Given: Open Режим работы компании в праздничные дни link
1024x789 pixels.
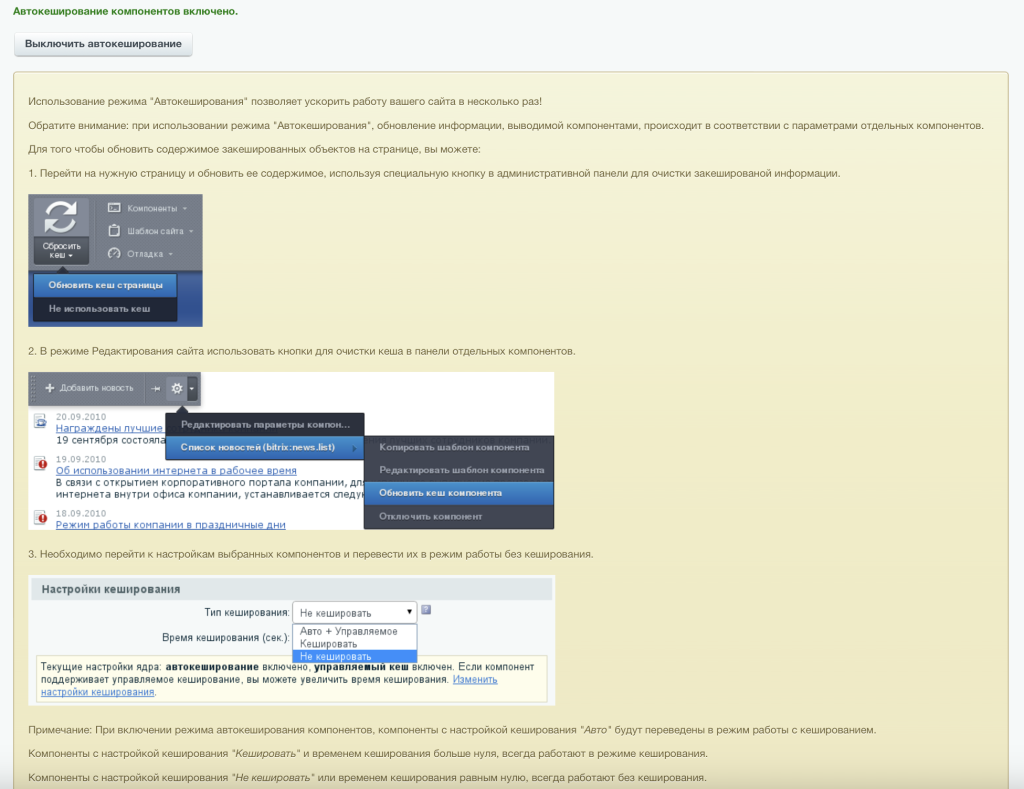Looking at the screenshot, I should coord(170,525).
